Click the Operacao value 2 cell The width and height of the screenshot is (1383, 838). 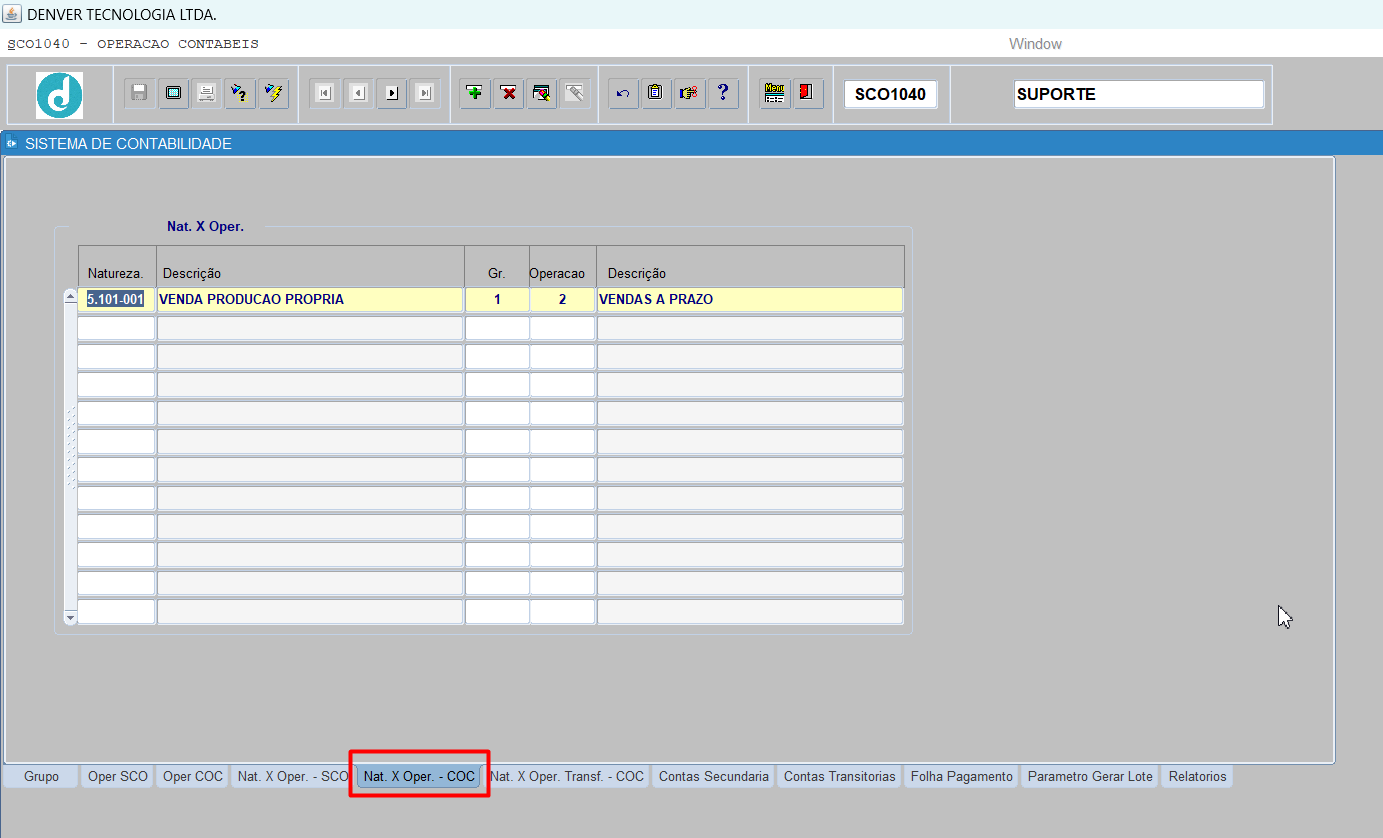[x=563, y=300]
